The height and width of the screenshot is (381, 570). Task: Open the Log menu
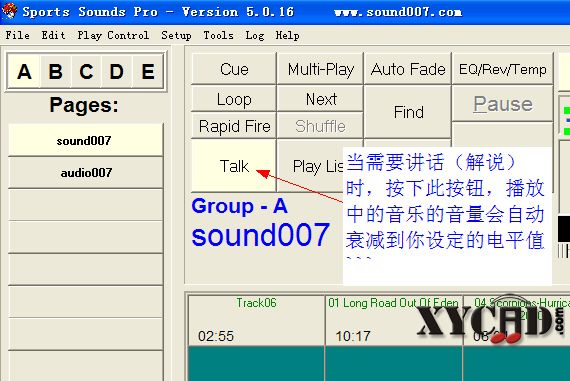pyautogui.click(x=255, y=35)
